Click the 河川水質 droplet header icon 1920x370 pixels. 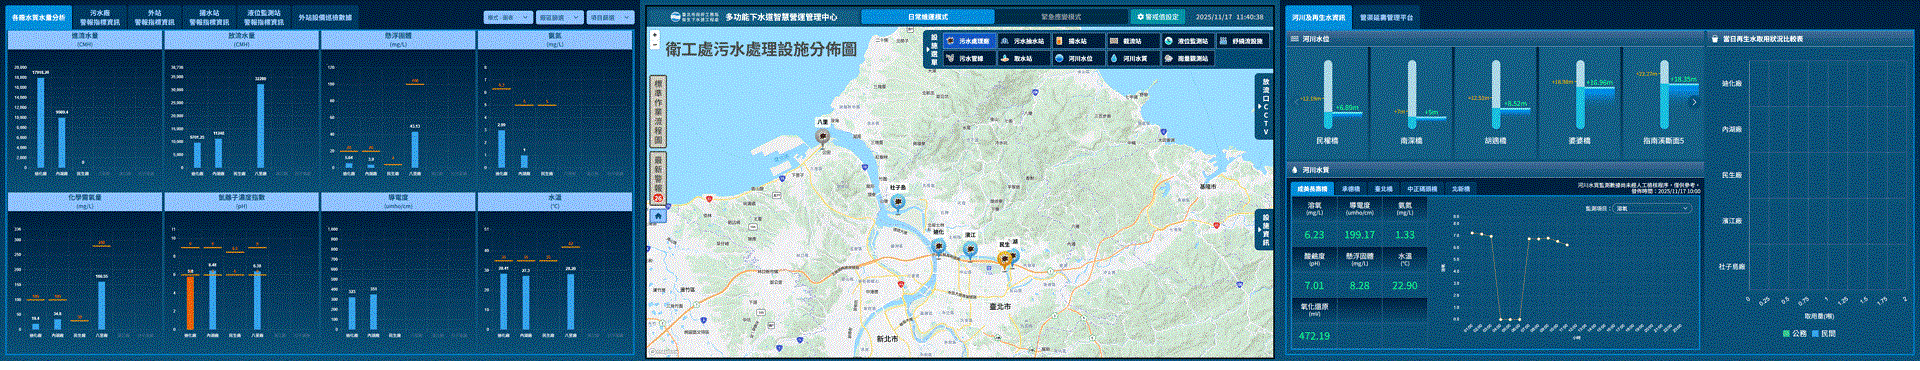coord(1294,170)
